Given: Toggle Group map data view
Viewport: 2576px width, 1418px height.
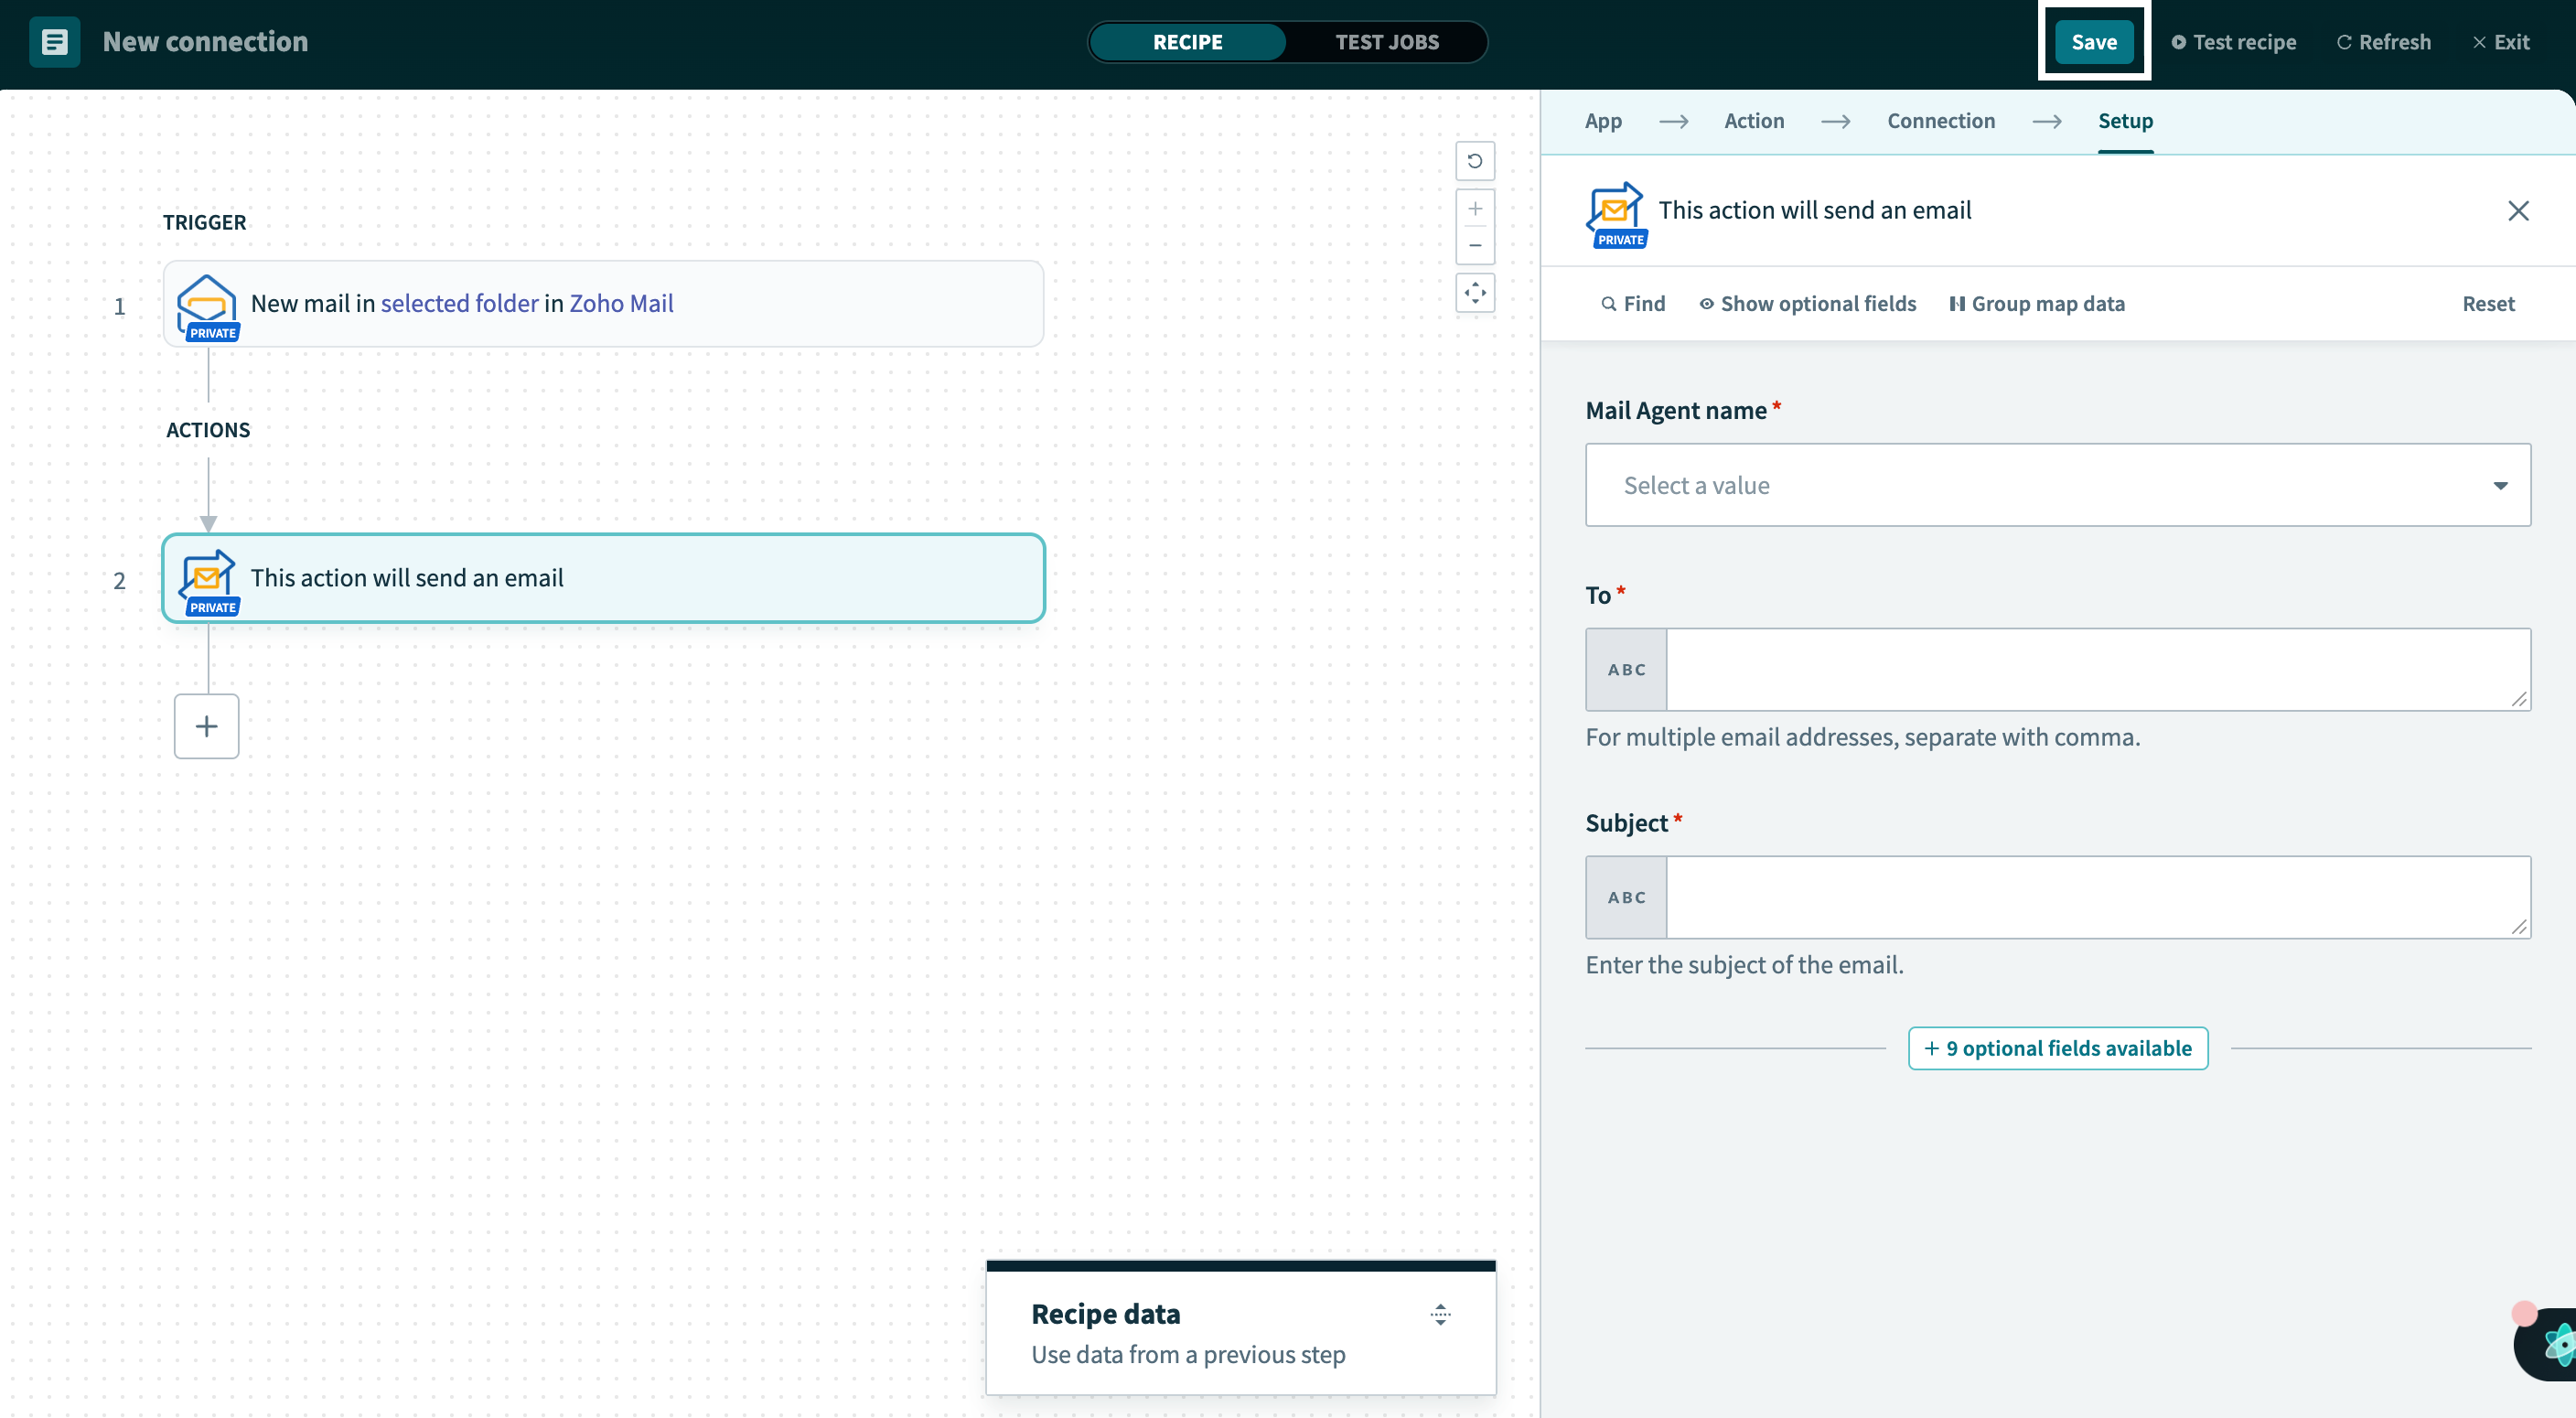Looking at the screenshot, I should 2037,304.
